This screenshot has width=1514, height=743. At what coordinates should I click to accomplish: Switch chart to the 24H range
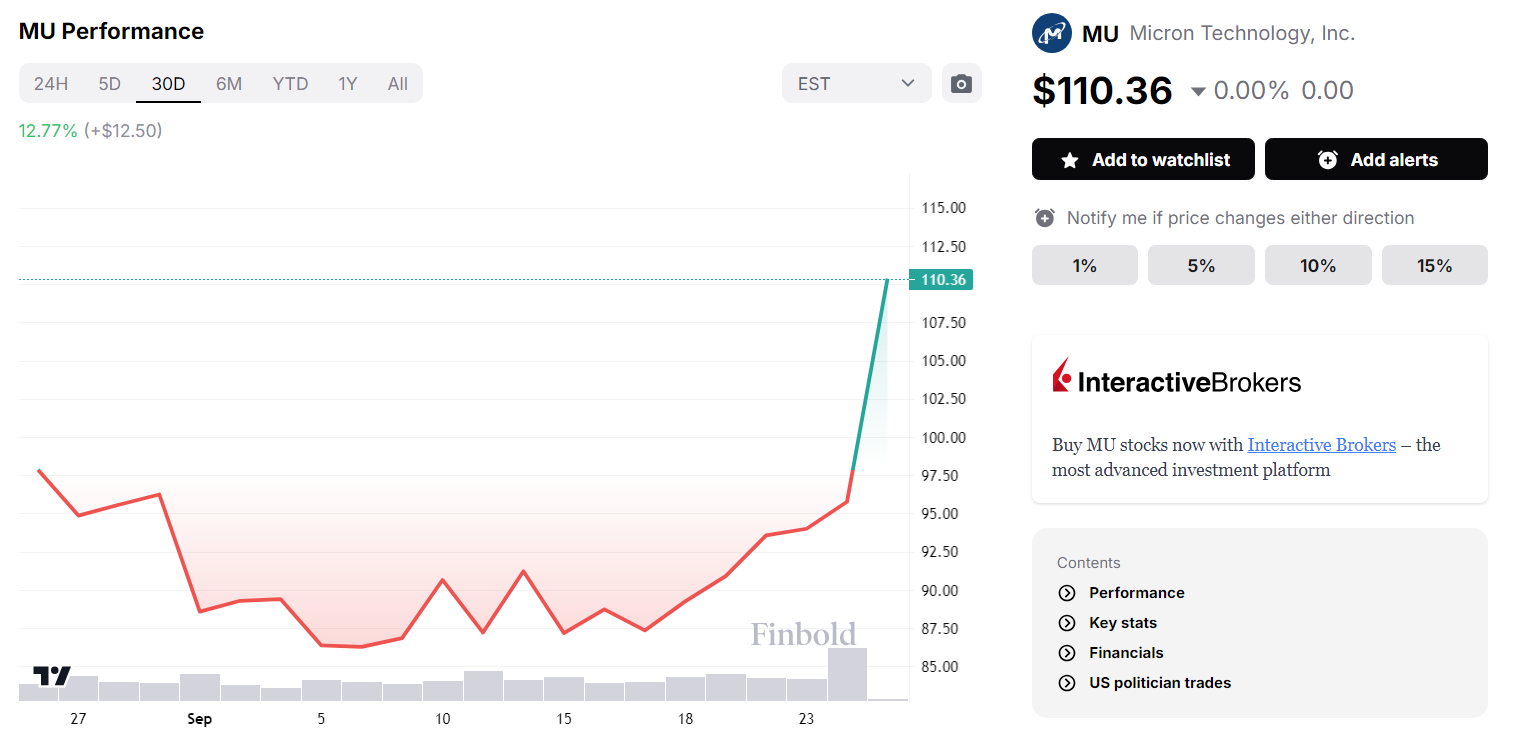pos(51,83)
